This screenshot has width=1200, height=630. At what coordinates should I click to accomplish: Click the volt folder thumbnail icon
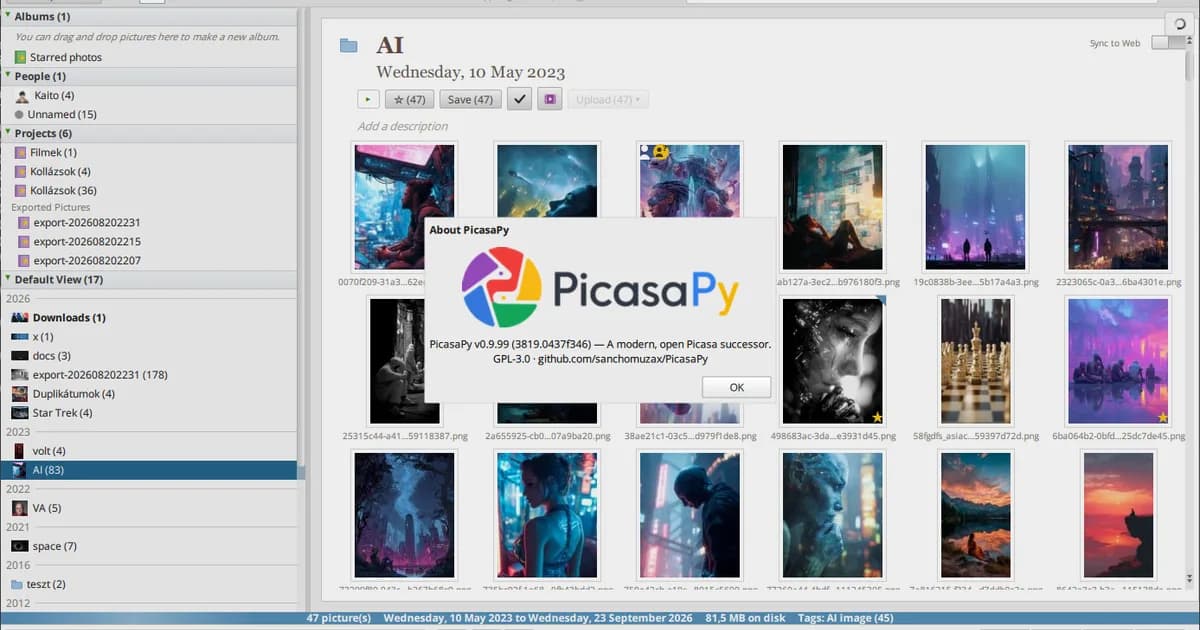[x=19, y=450]
